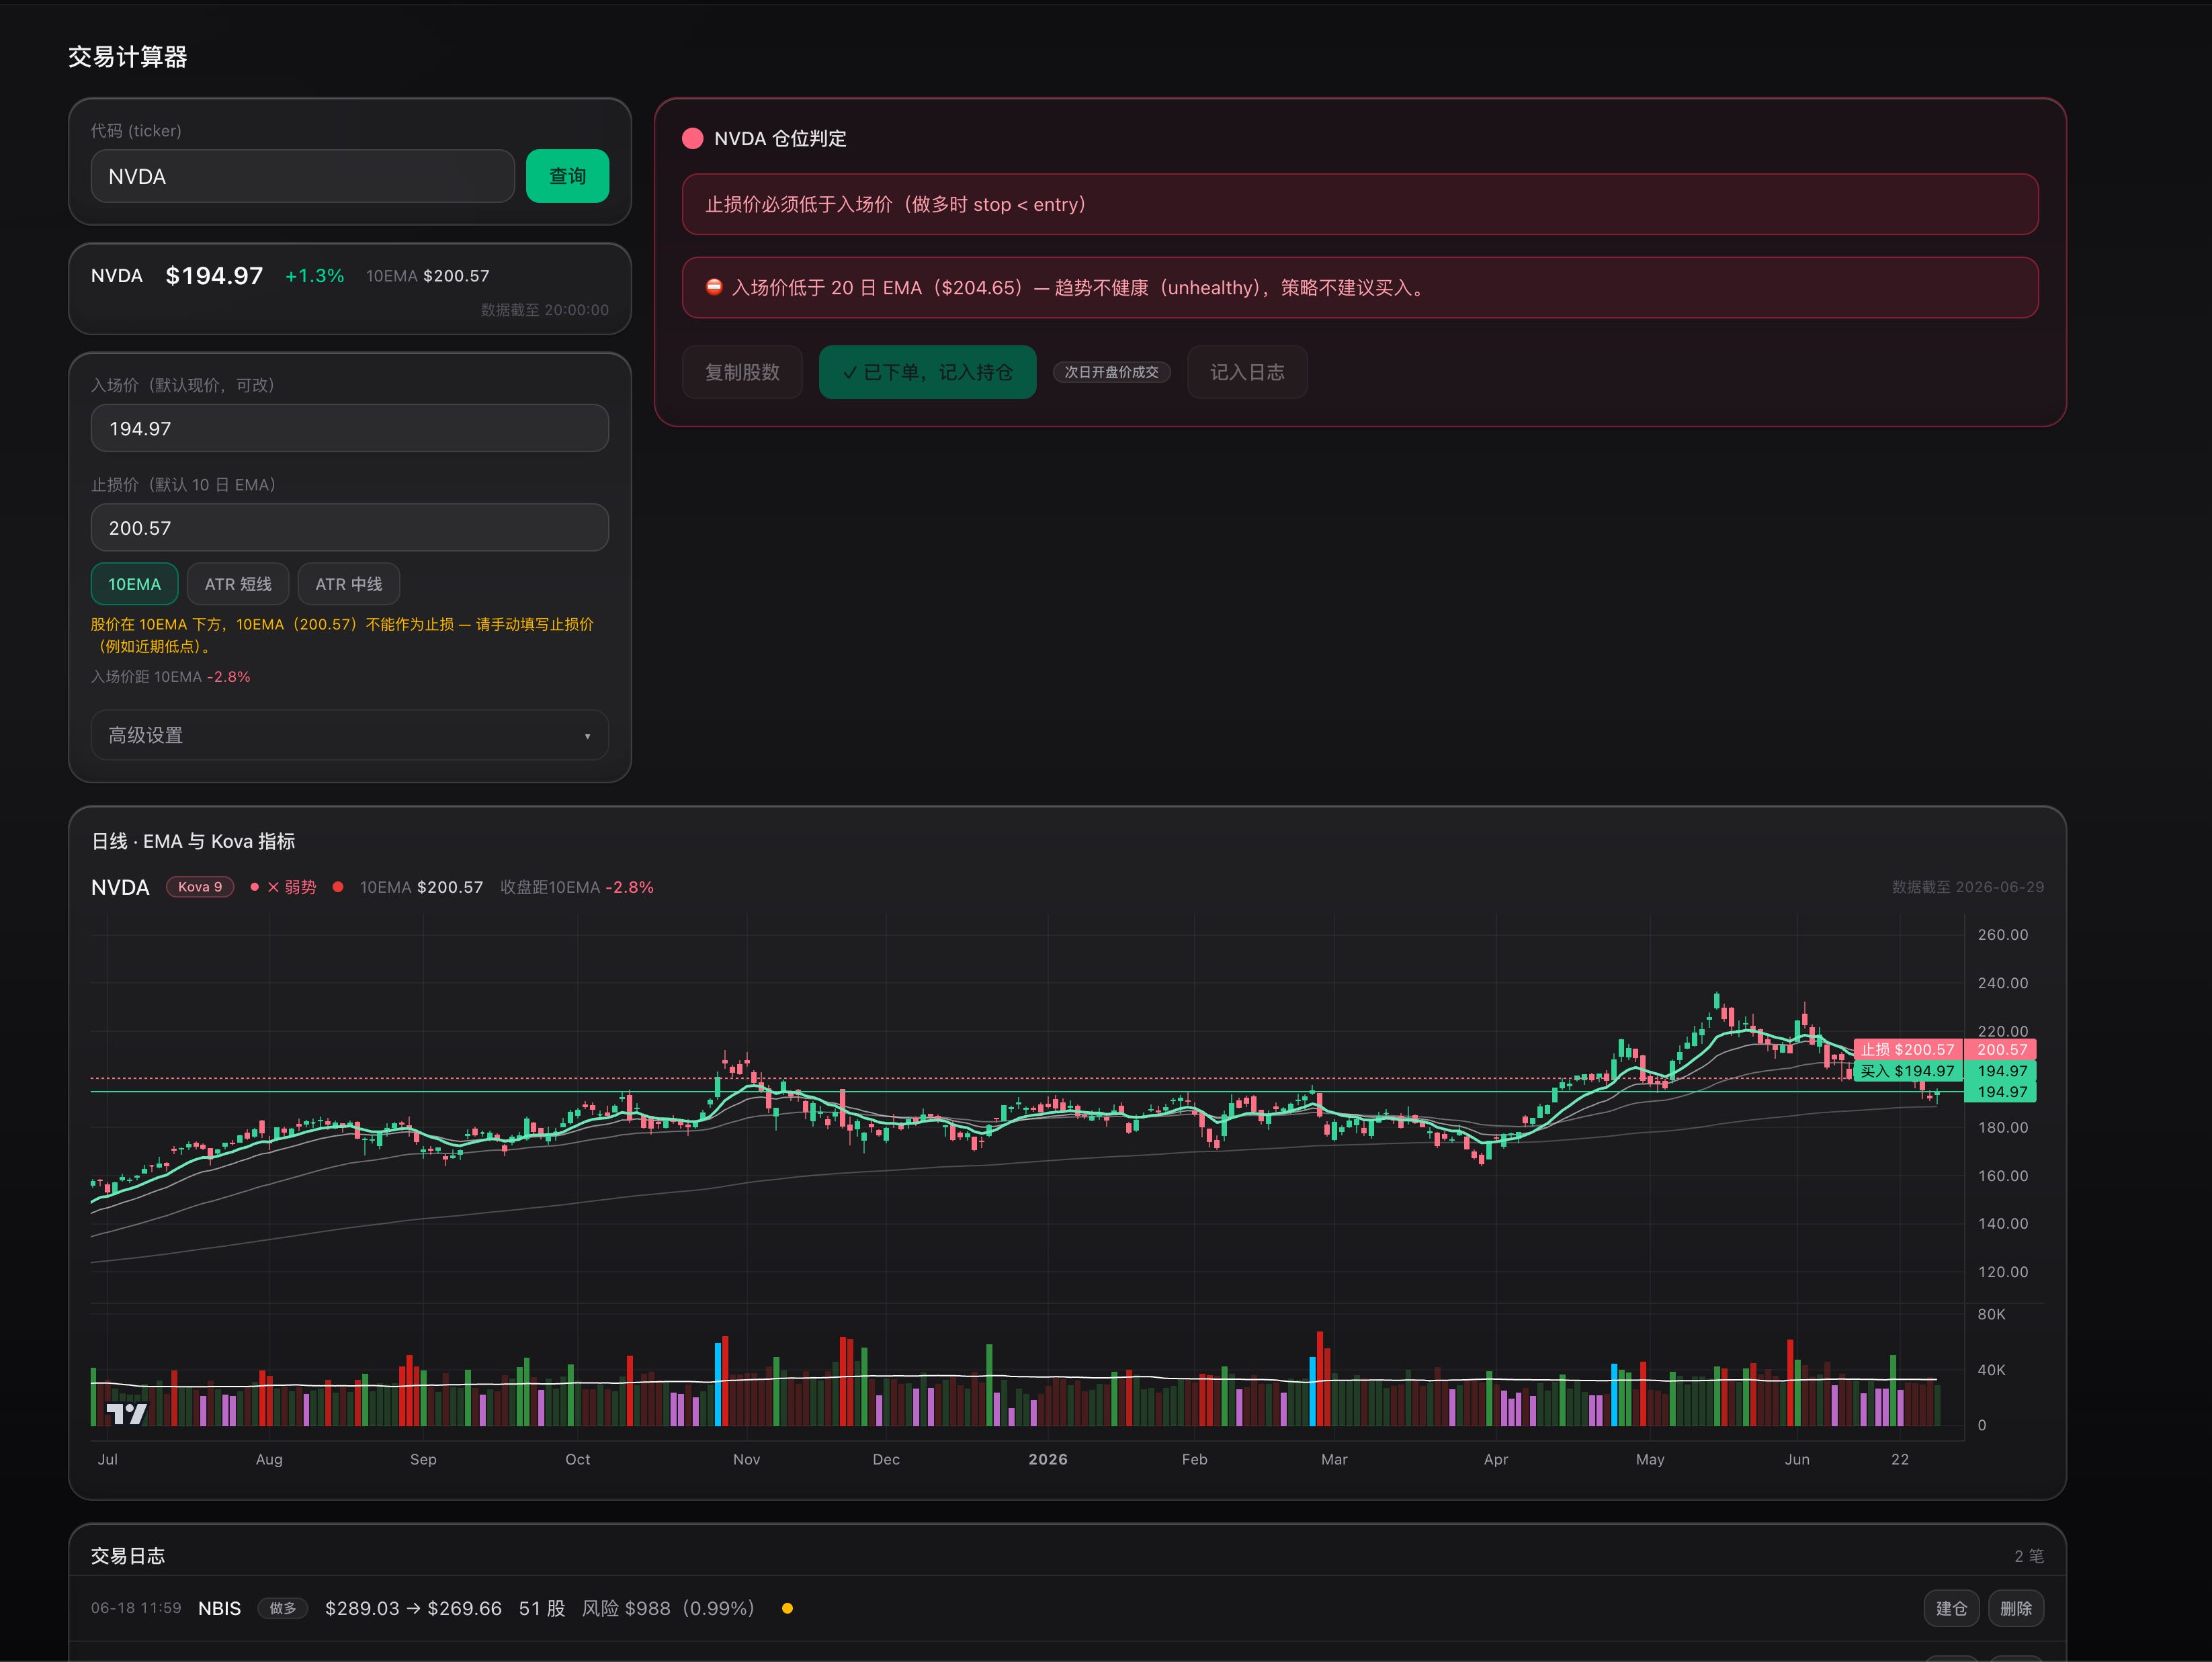The width and height of the screenshot is (2212, 1662).
Task: Click the yellow 股价在 10EMA 下方 warning text
Action: (342, 635)
